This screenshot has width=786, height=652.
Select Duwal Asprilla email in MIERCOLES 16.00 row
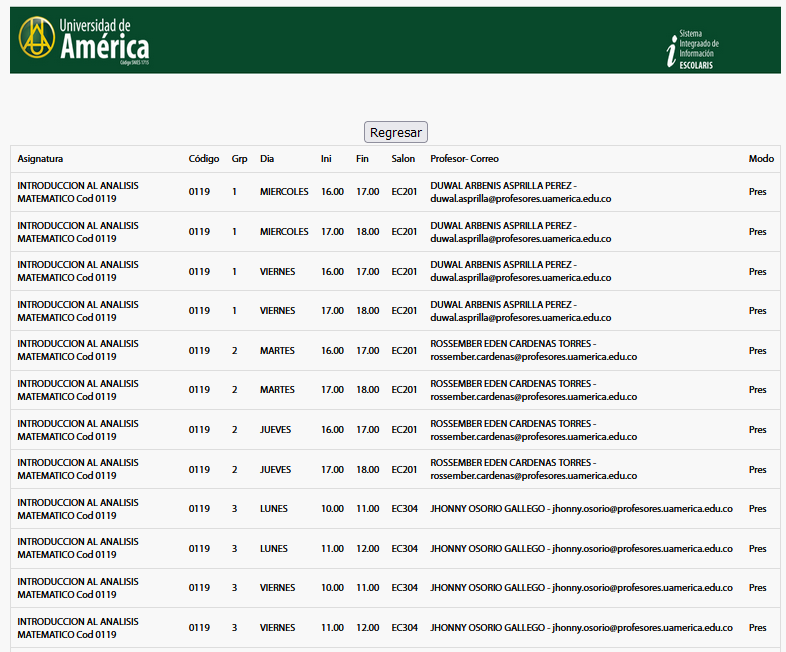[x=520, y=199]
